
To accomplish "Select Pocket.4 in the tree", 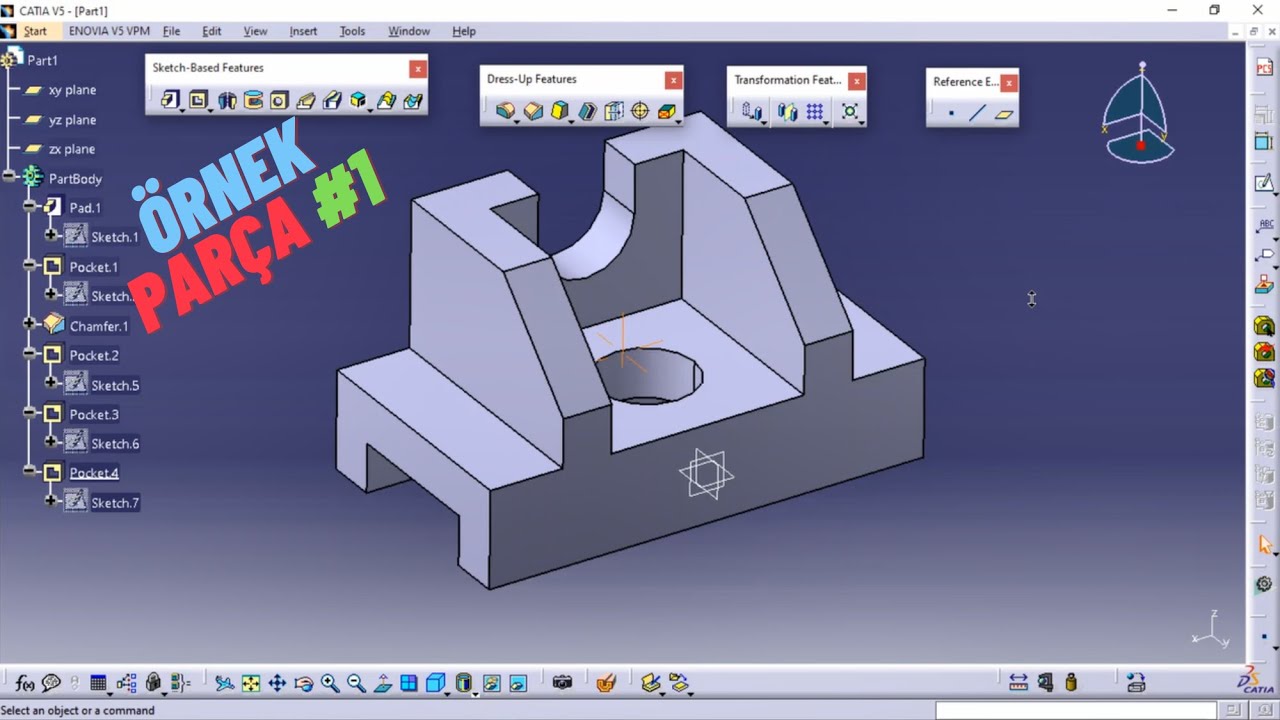I will click(x=94, y=473).
